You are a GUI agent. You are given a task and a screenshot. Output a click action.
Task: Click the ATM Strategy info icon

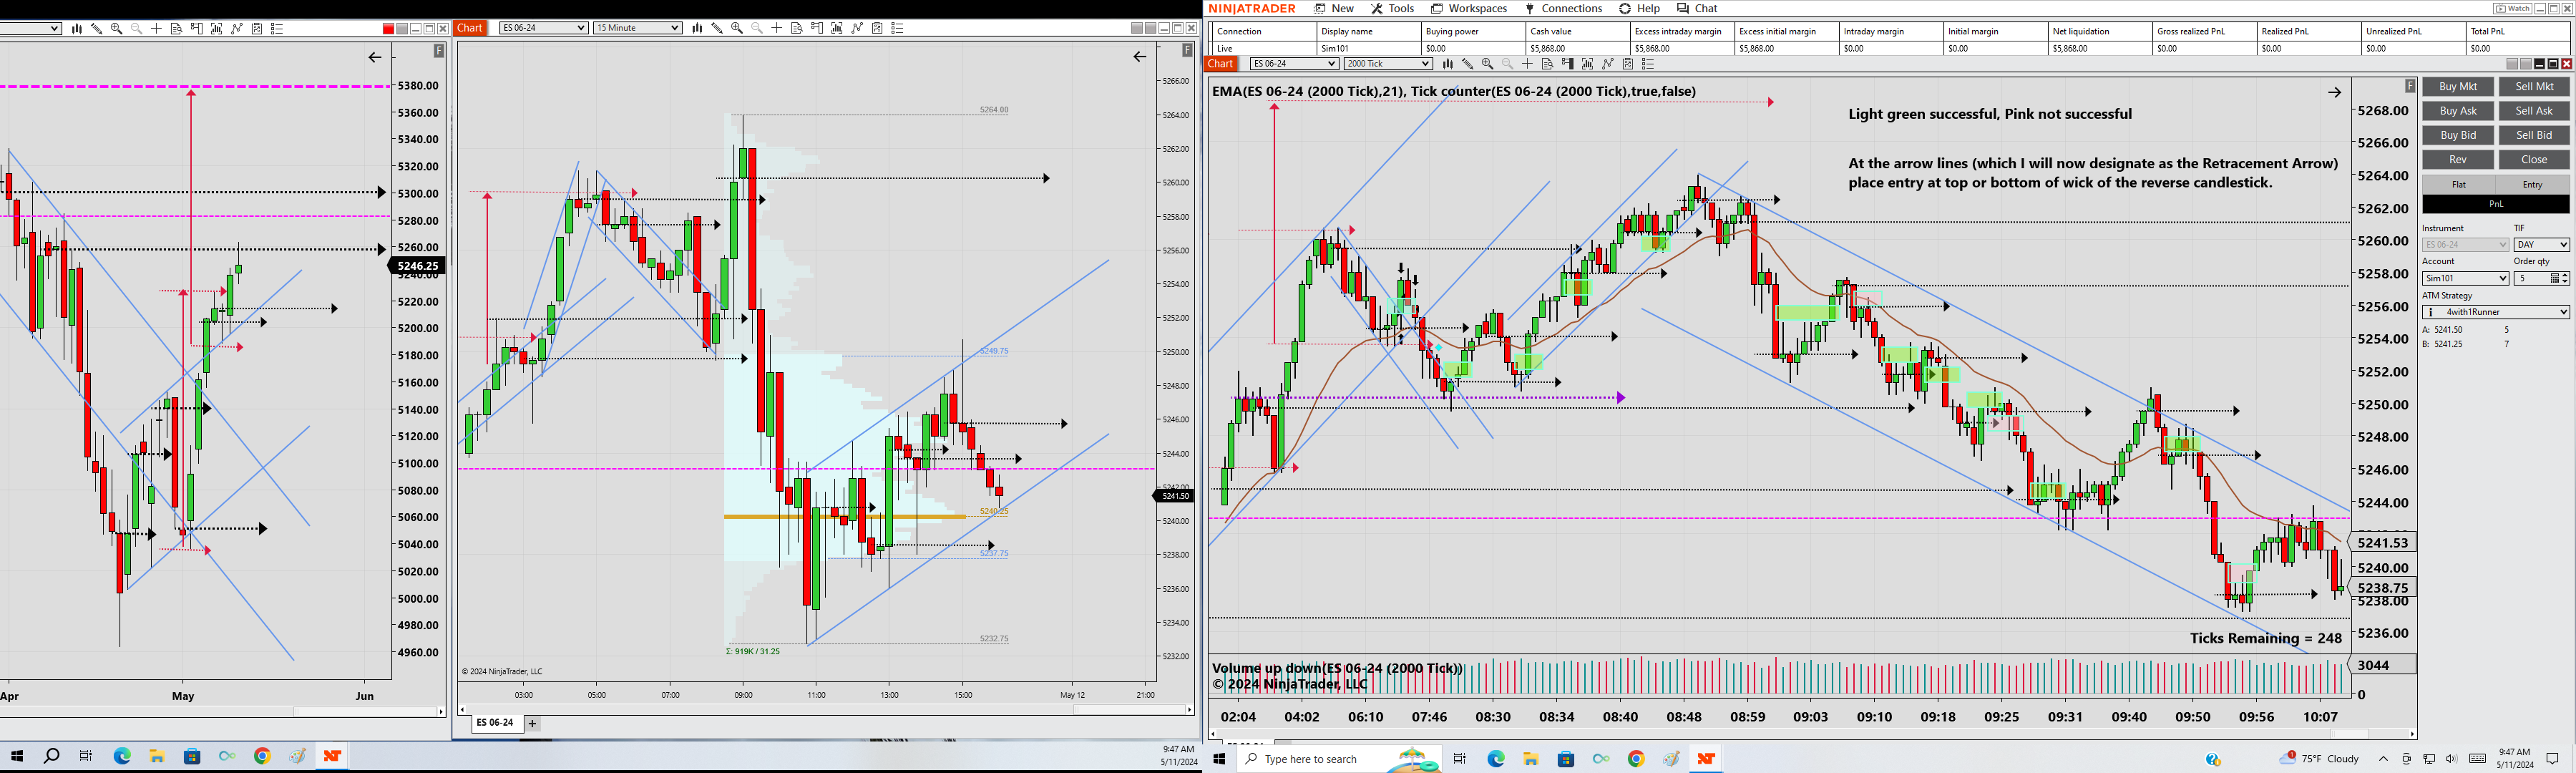click(2431, 312)
